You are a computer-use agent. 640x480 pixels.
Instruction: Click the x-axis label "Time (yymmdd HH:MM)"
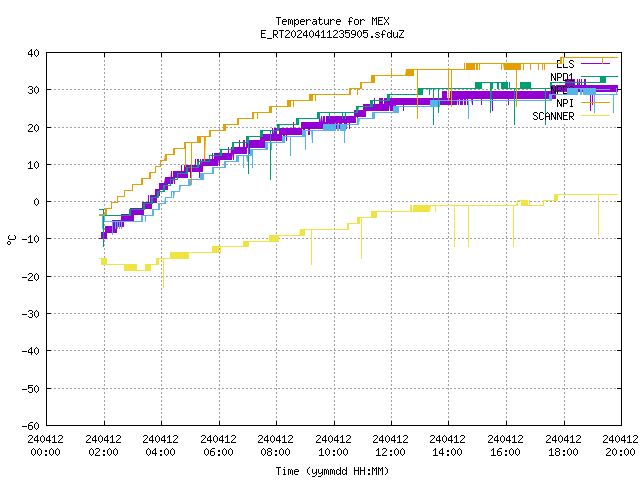(x=332, y=471)
